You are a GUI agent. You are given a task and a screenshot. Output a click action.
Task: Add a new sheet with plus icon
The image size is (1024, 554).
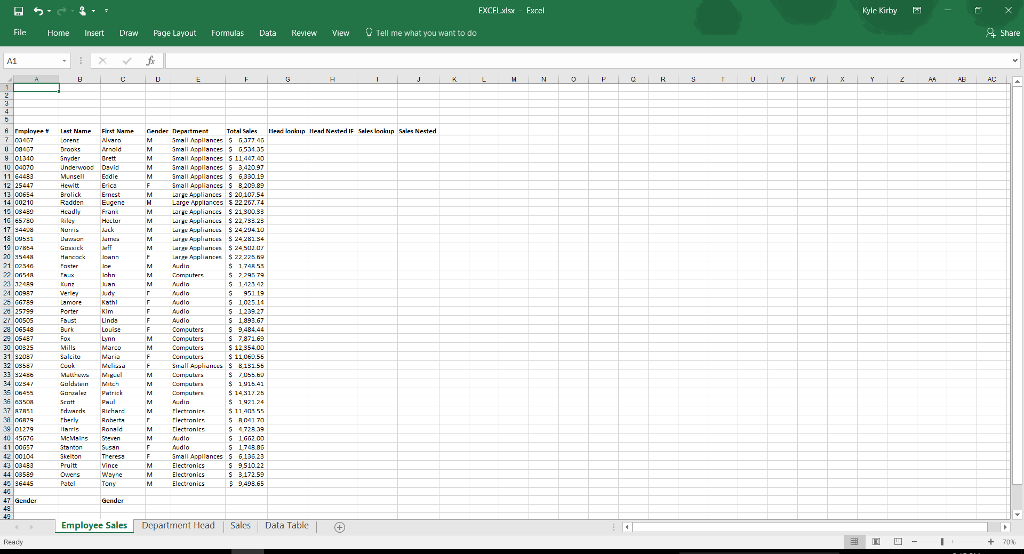click(x=339, y=527)
